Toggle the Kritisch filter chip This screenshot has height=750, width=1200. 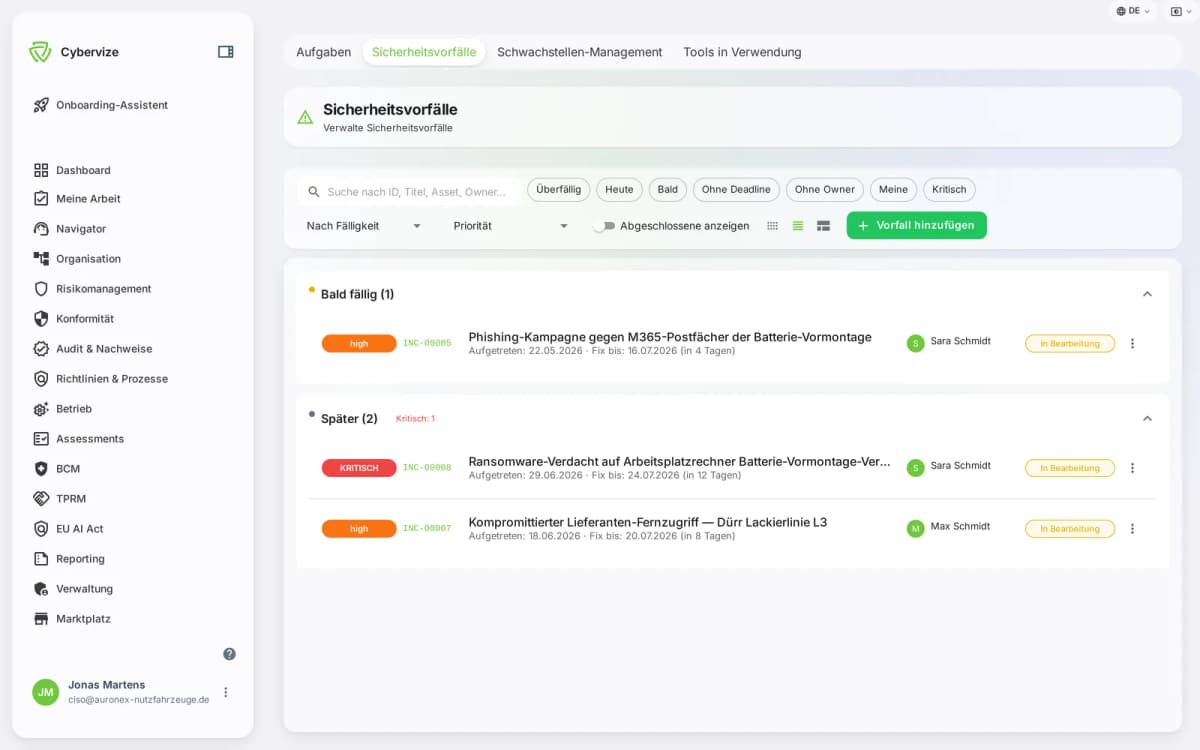point(949,189)
